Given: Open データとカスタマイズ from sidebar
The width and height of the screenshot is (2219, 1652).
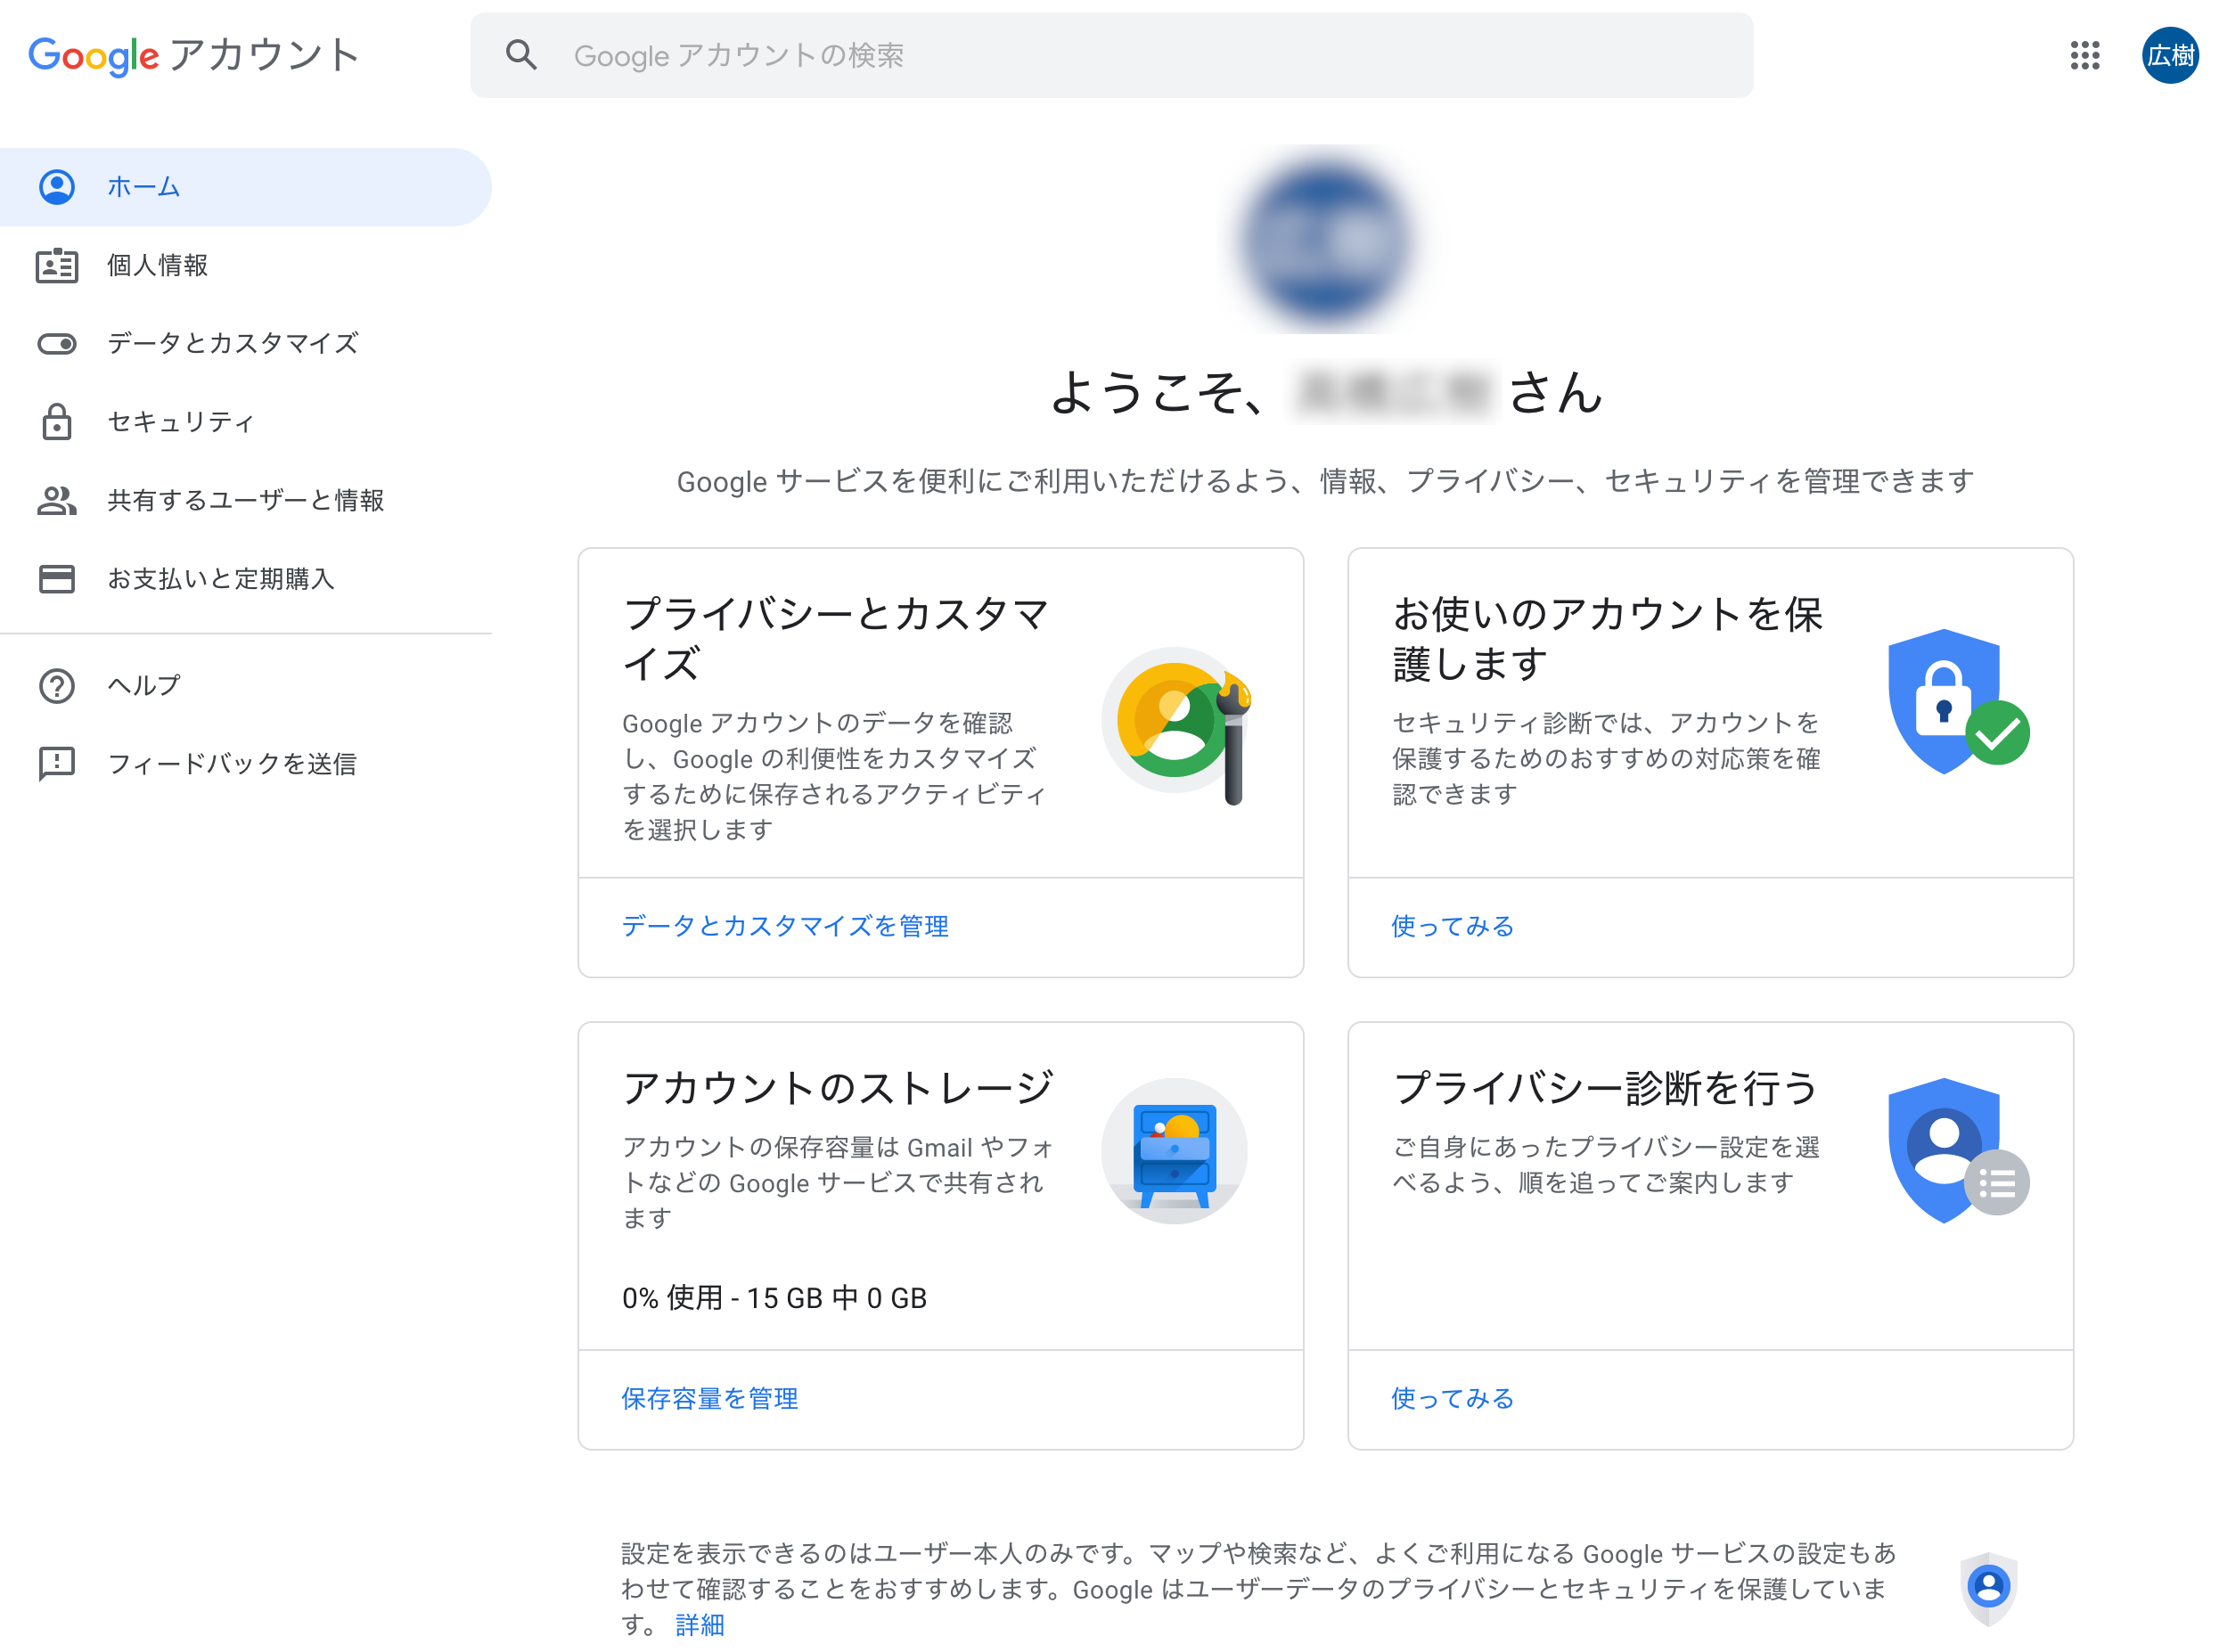Looking at the screenshot, I should coord(232,344).
